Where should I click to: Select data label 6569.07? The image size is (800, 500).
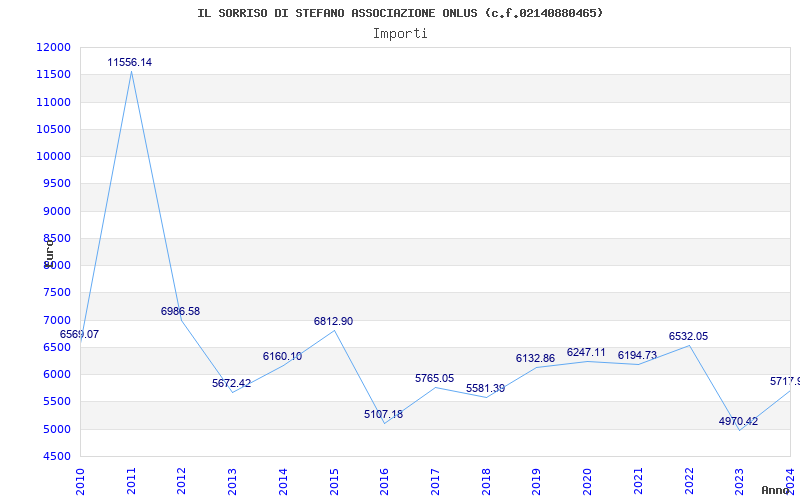pos(80,335)
